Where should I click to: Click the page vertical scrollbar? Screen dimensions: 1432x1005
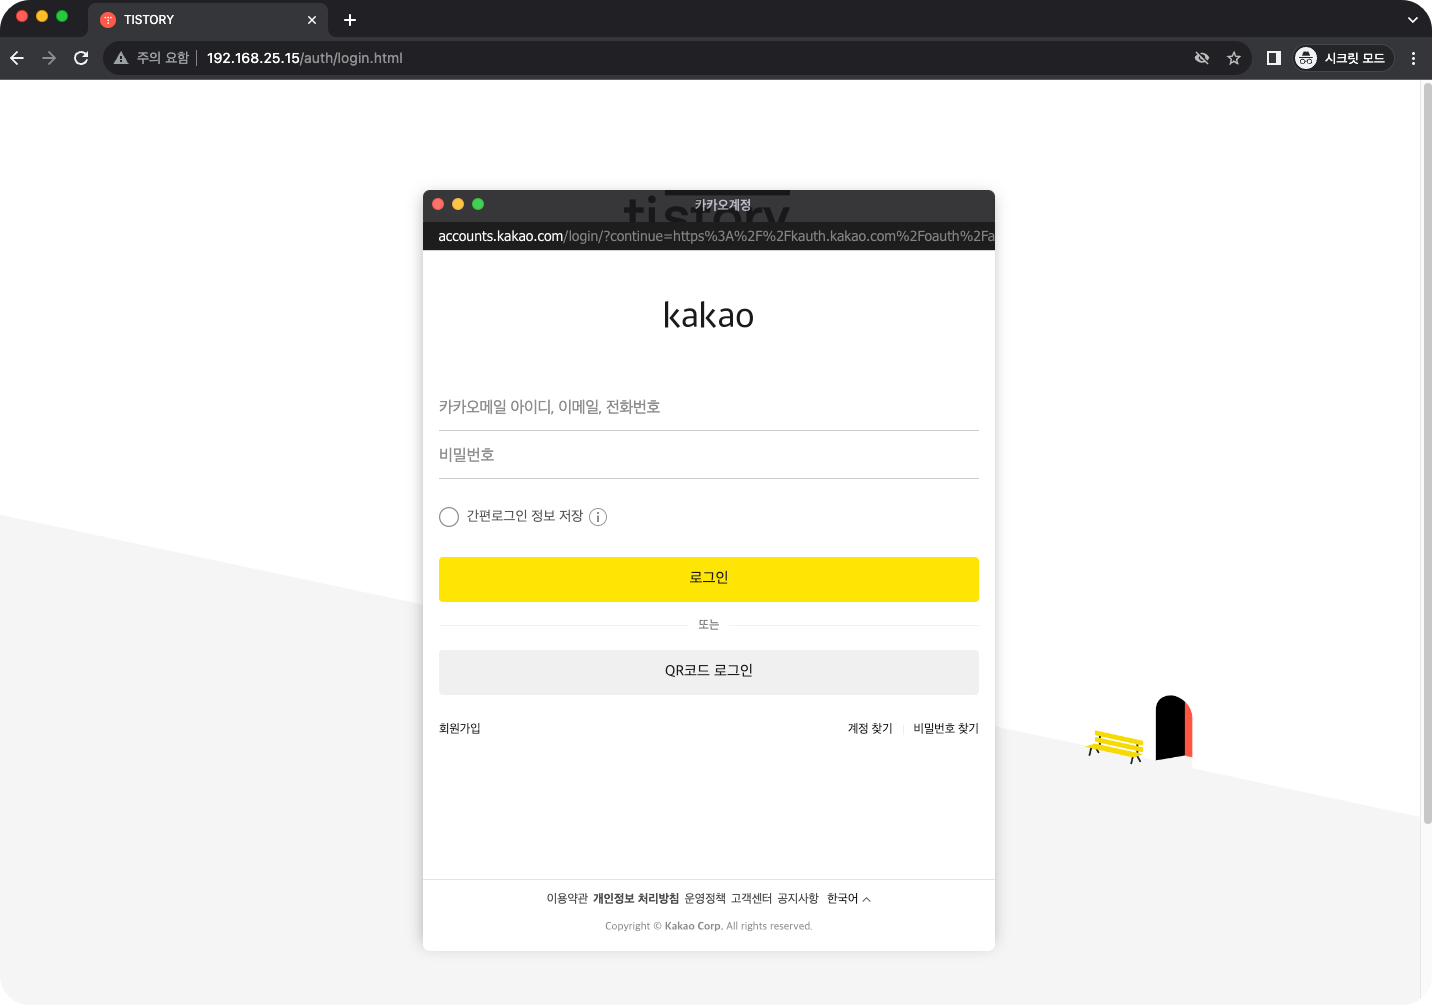(1427, 453)
